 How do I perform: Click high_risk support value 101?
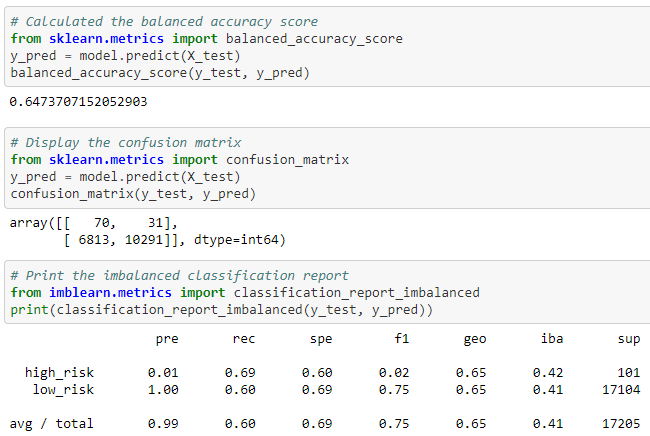coord(629,373)
